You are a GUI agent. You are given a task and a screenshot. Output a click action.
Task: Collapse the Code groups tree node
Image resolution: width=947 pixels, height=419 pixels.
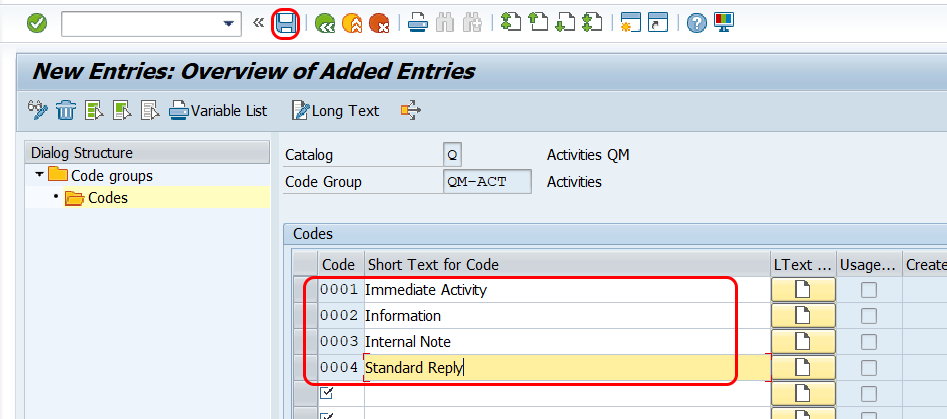click(x=40, y=175)
